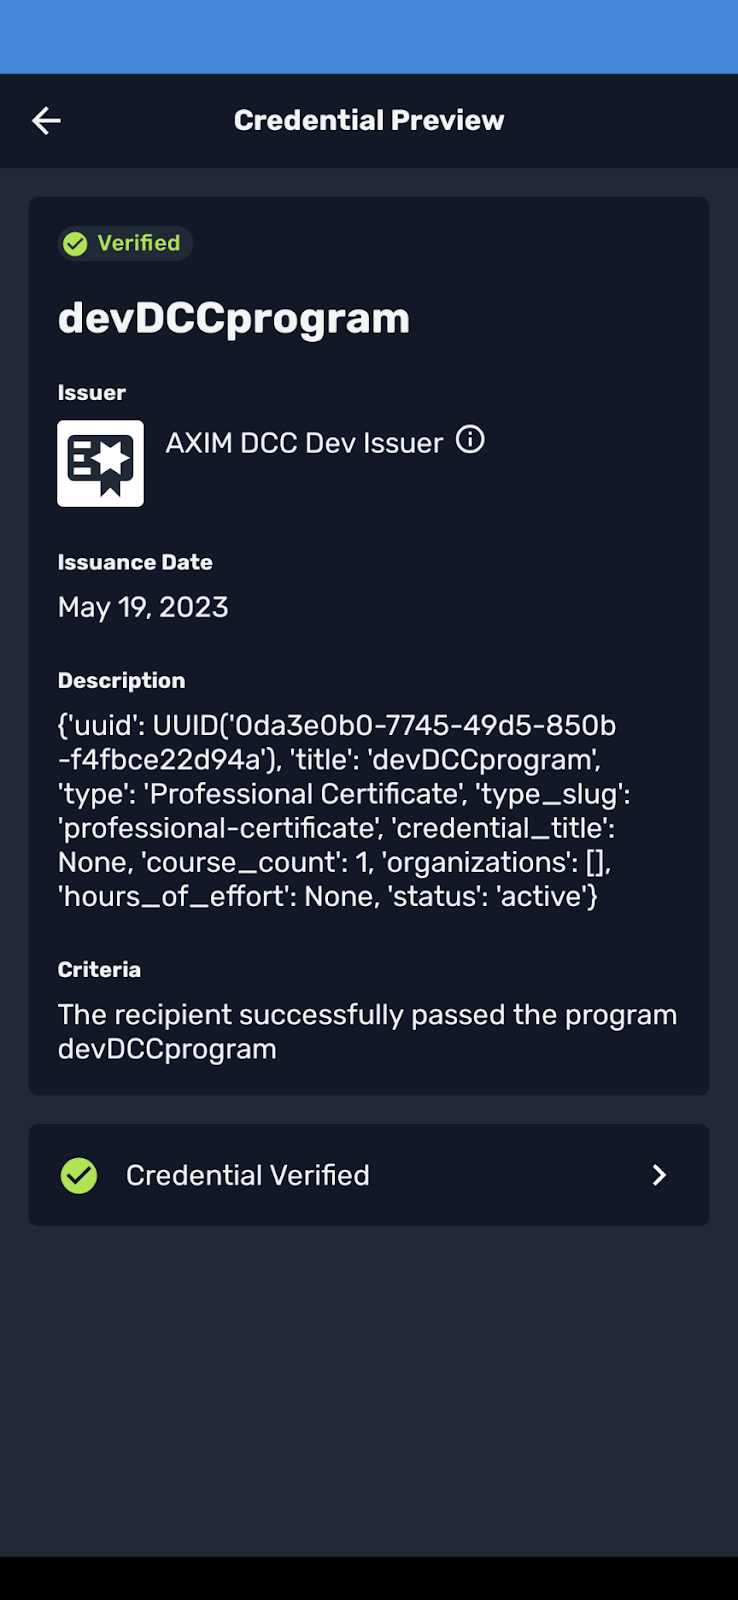Click the Issuance Date label
Screen dimensions: 738x1600
point(135,562)
